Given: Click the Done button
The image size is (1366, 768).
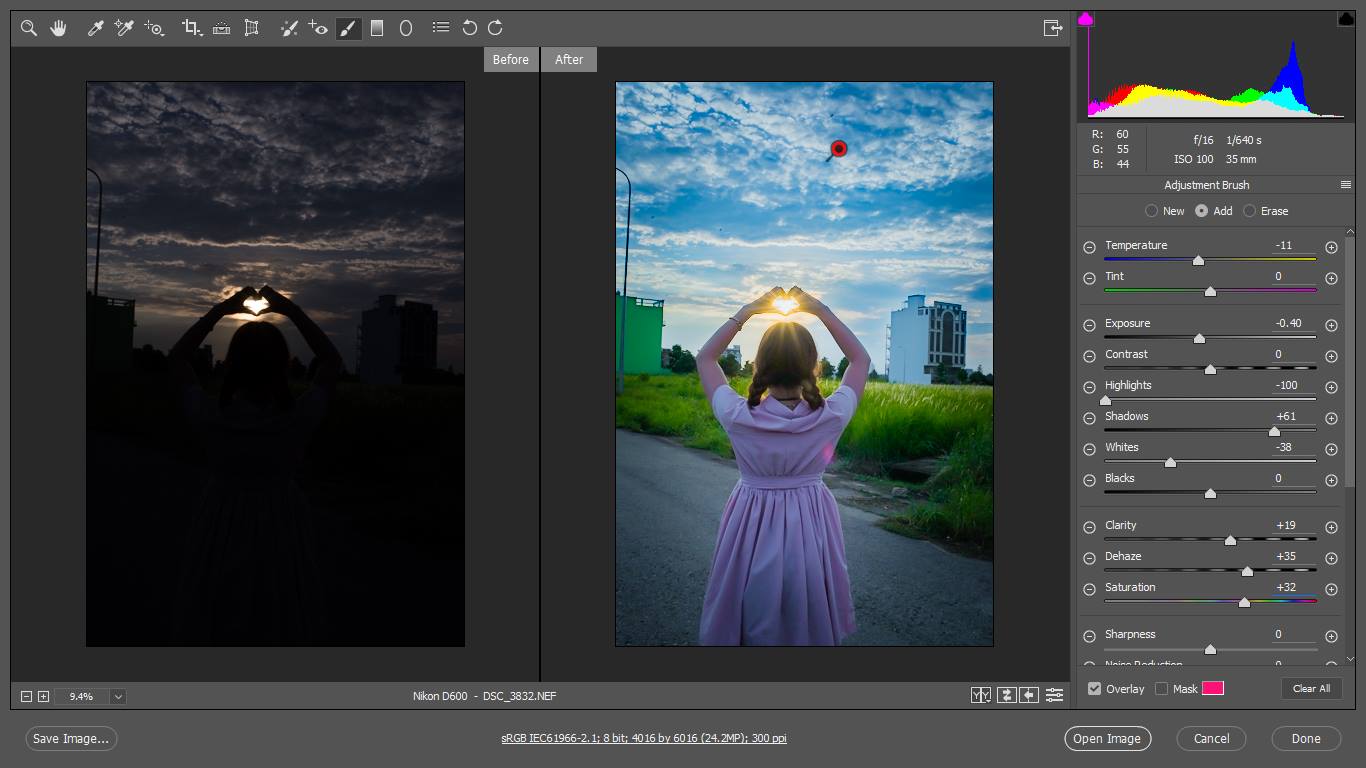Looking at the screenshot, I should 1306,738.
